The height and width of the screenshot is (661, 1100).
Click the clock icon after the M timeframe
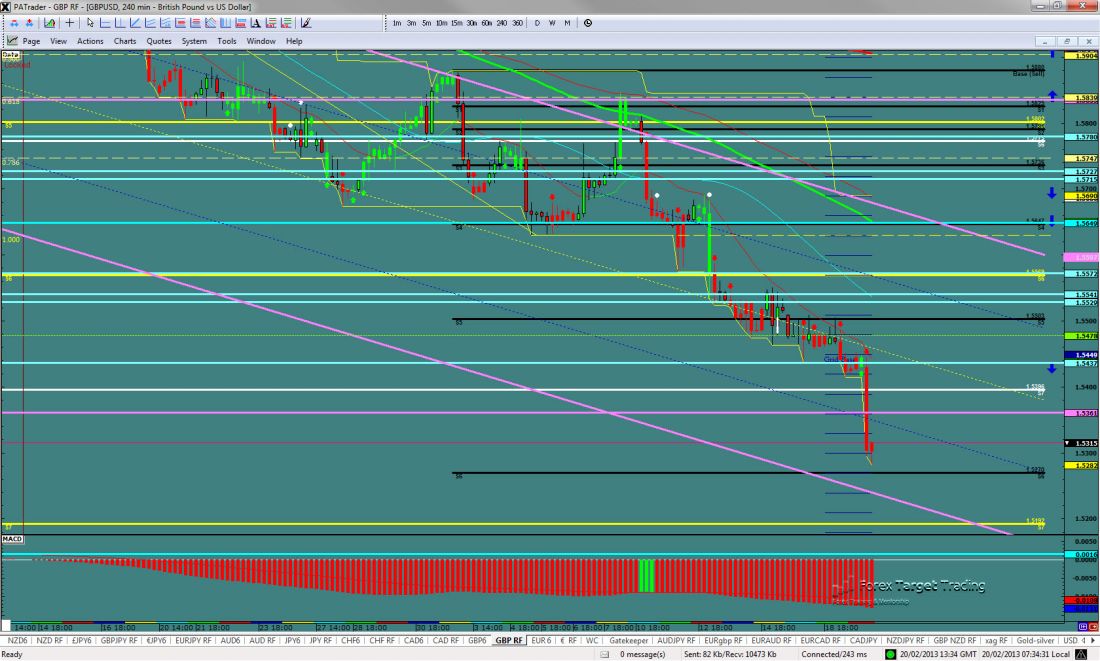587,22
